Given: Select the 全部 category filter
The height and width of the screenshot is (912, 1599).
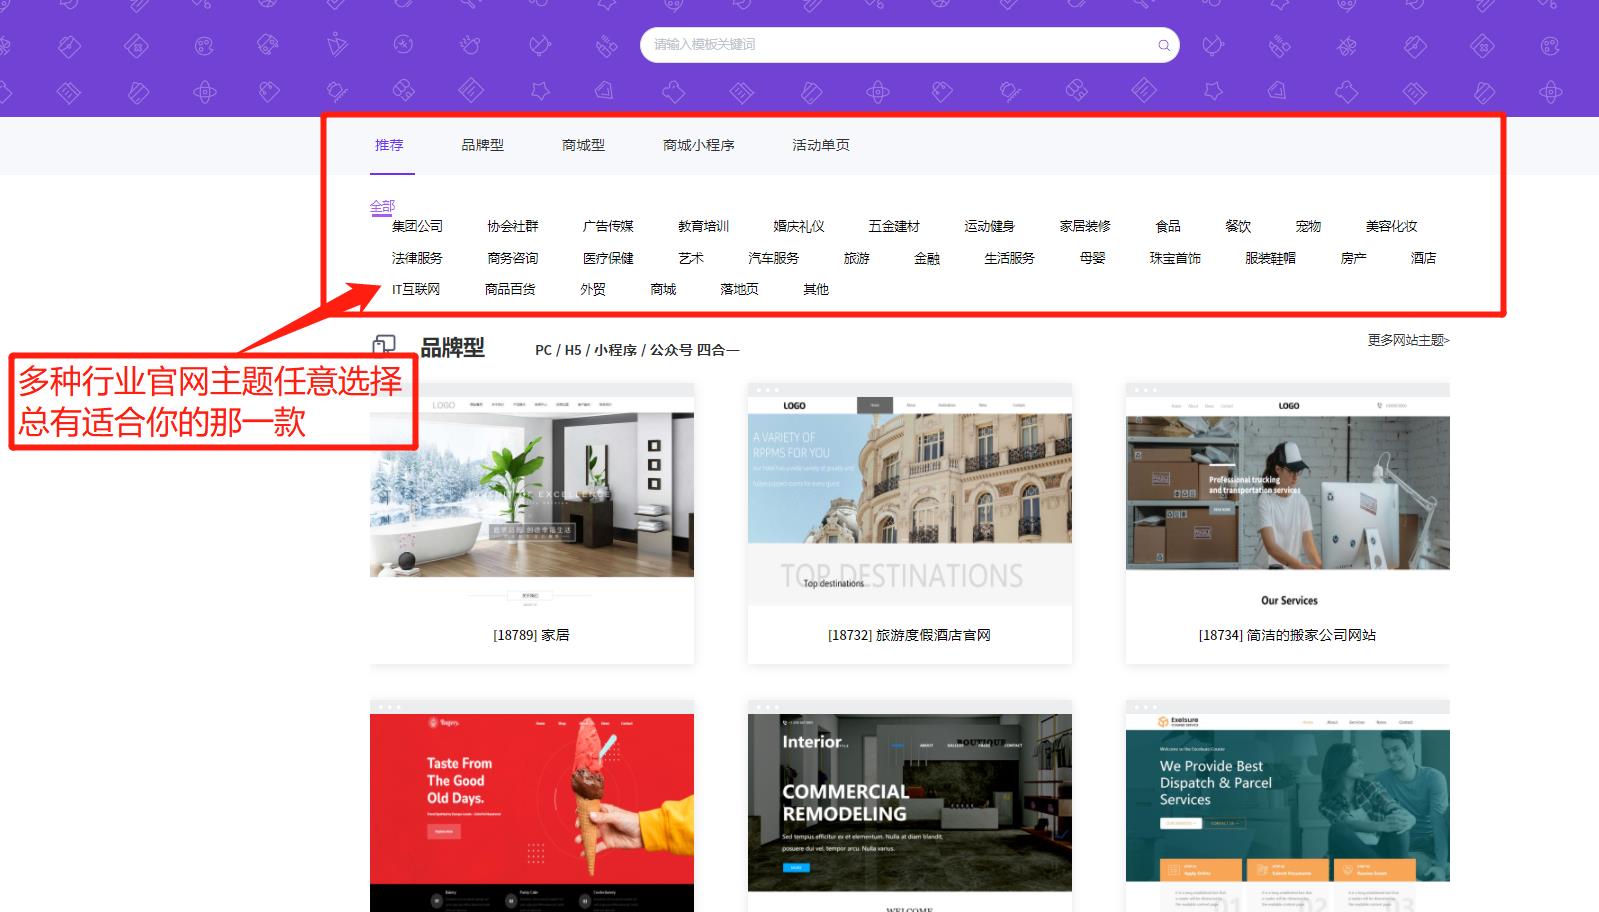Looking at the screenshot, I should point(382,206).
